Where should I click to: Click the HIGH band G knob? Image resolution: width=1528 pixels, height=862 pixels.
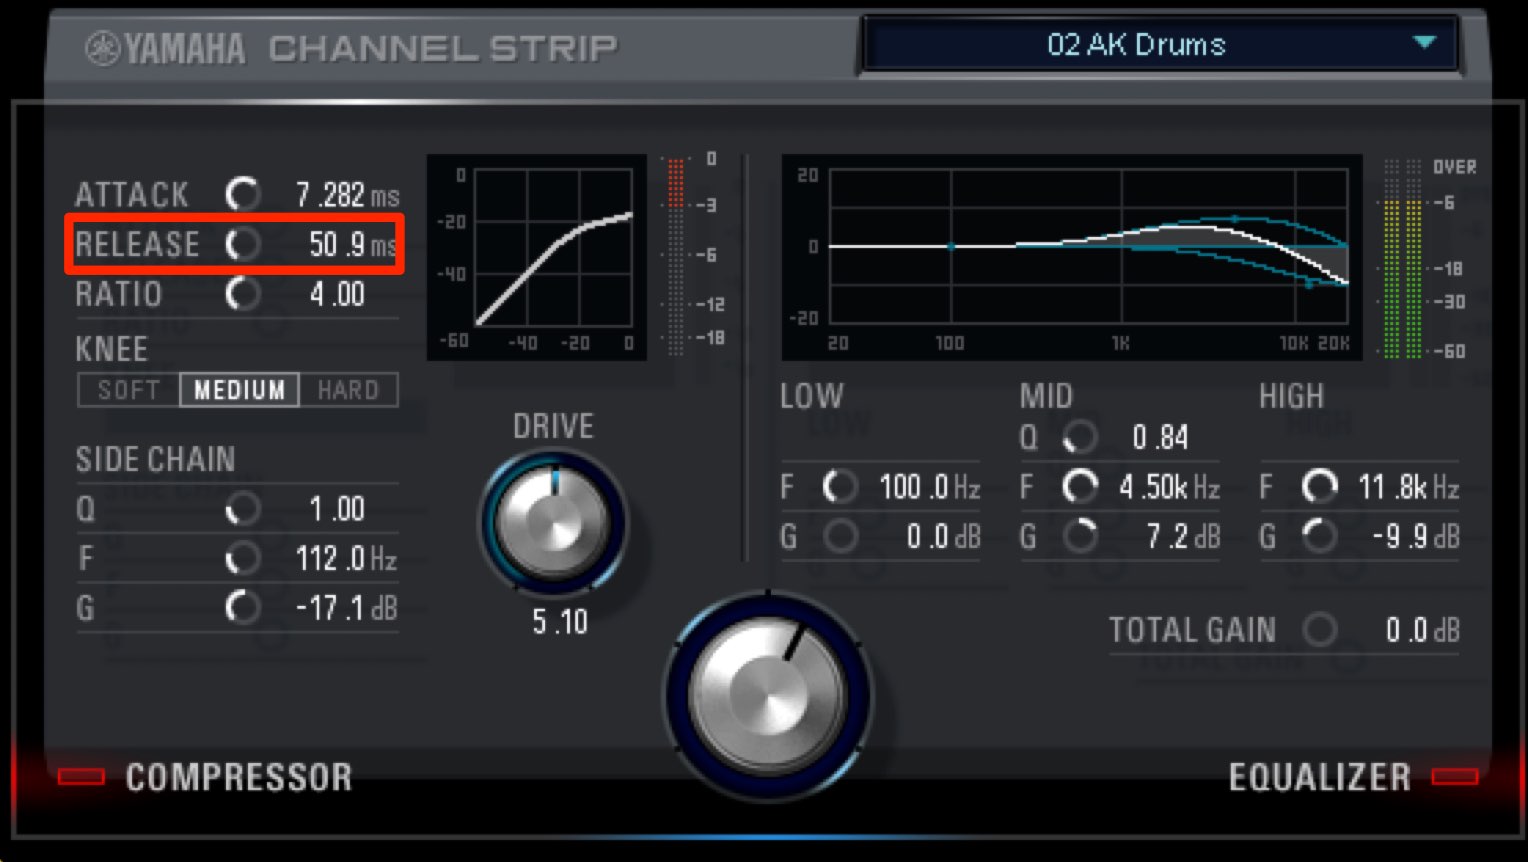(x=1320, y=537)
